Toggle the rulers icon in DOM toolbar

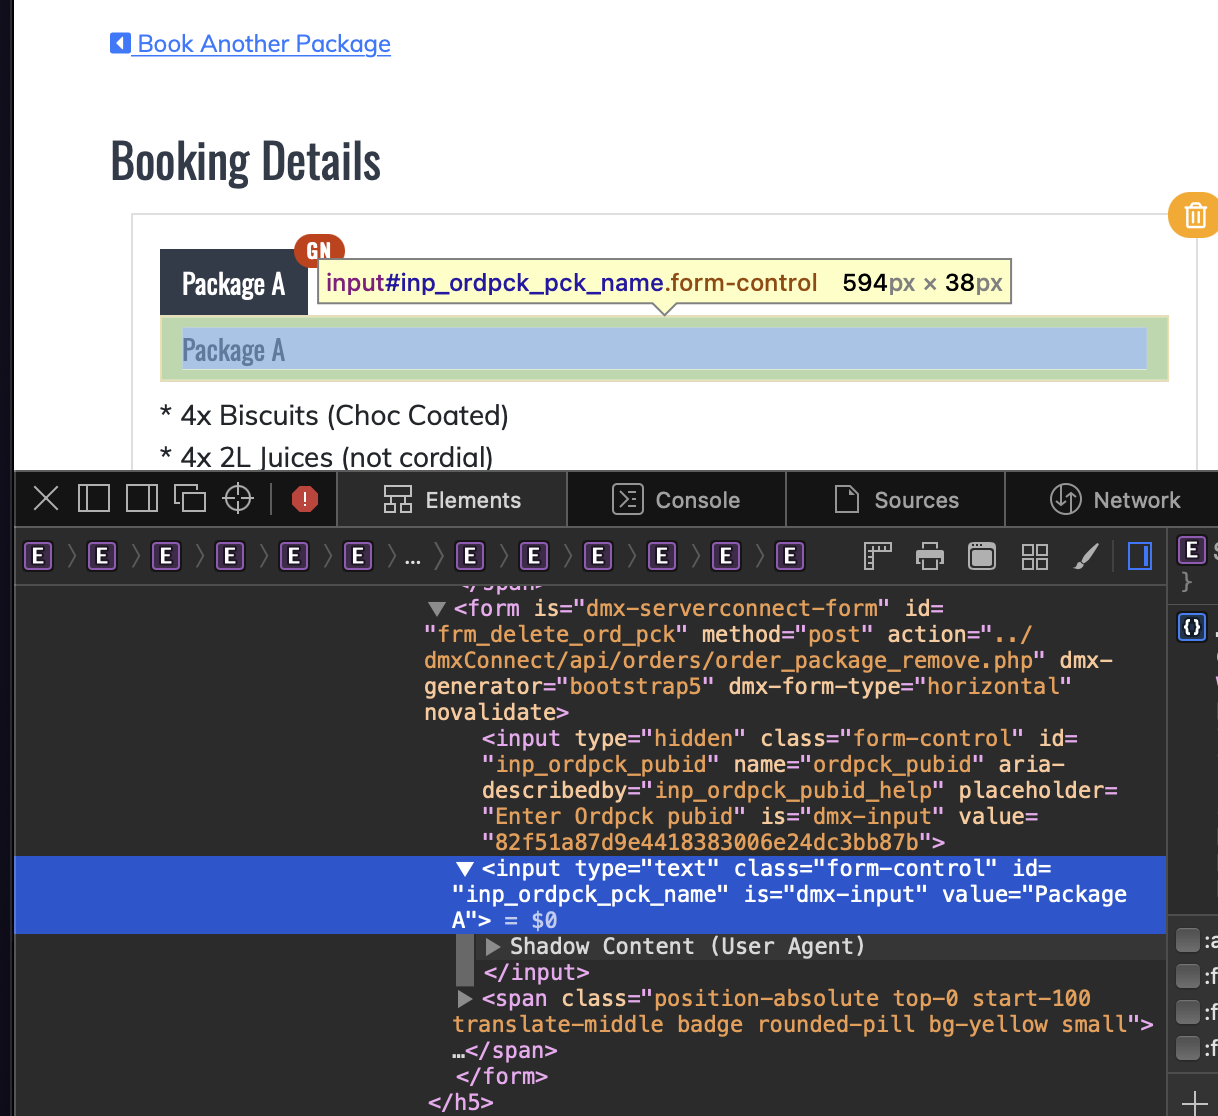877,556
